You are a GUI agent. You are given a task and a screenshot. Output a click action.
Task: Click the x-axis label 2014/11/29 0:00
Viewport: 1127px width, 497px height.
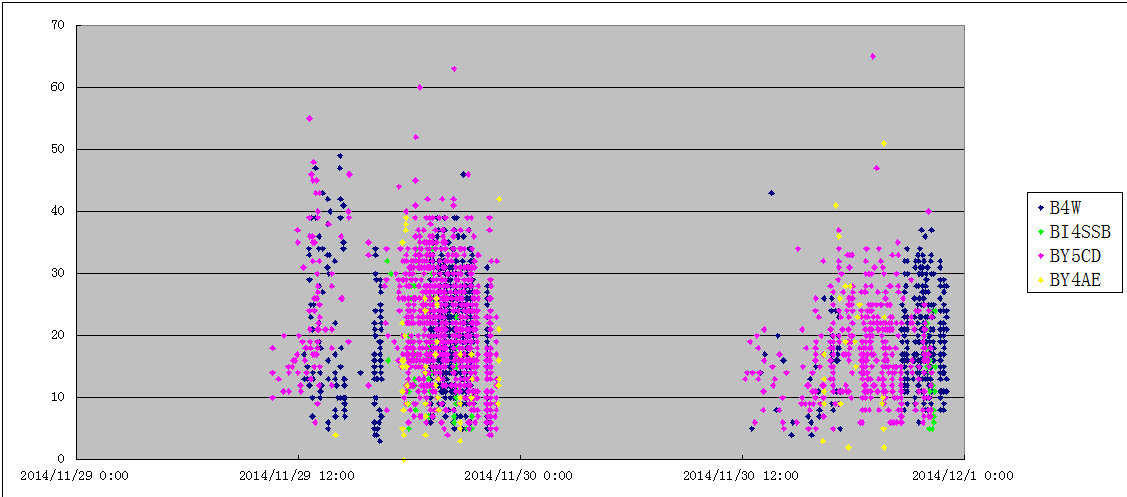coord(74,475)
